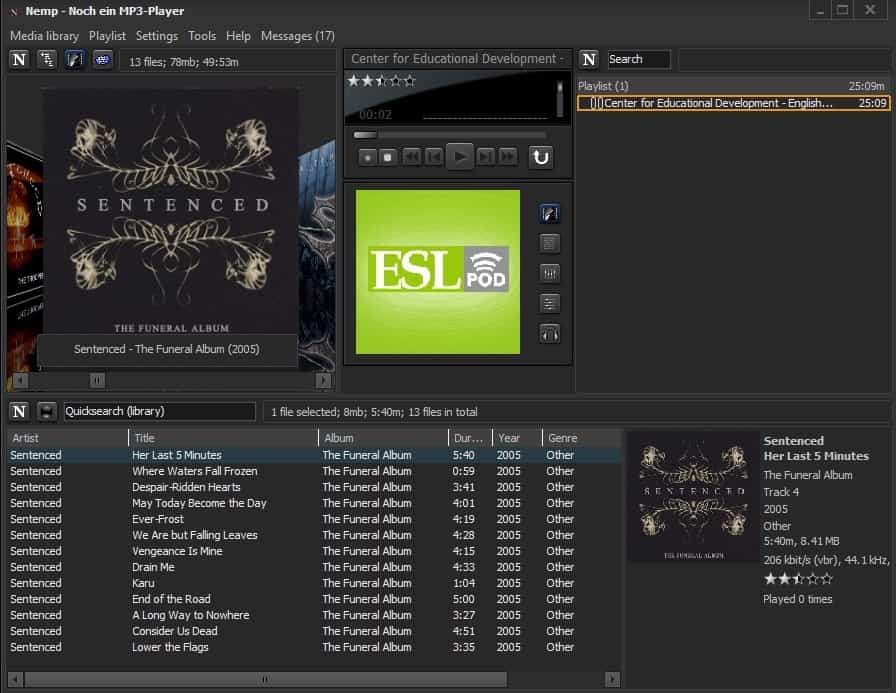Open the N menu beside Quicksearch
896x693 pixels.
[19, 411]
